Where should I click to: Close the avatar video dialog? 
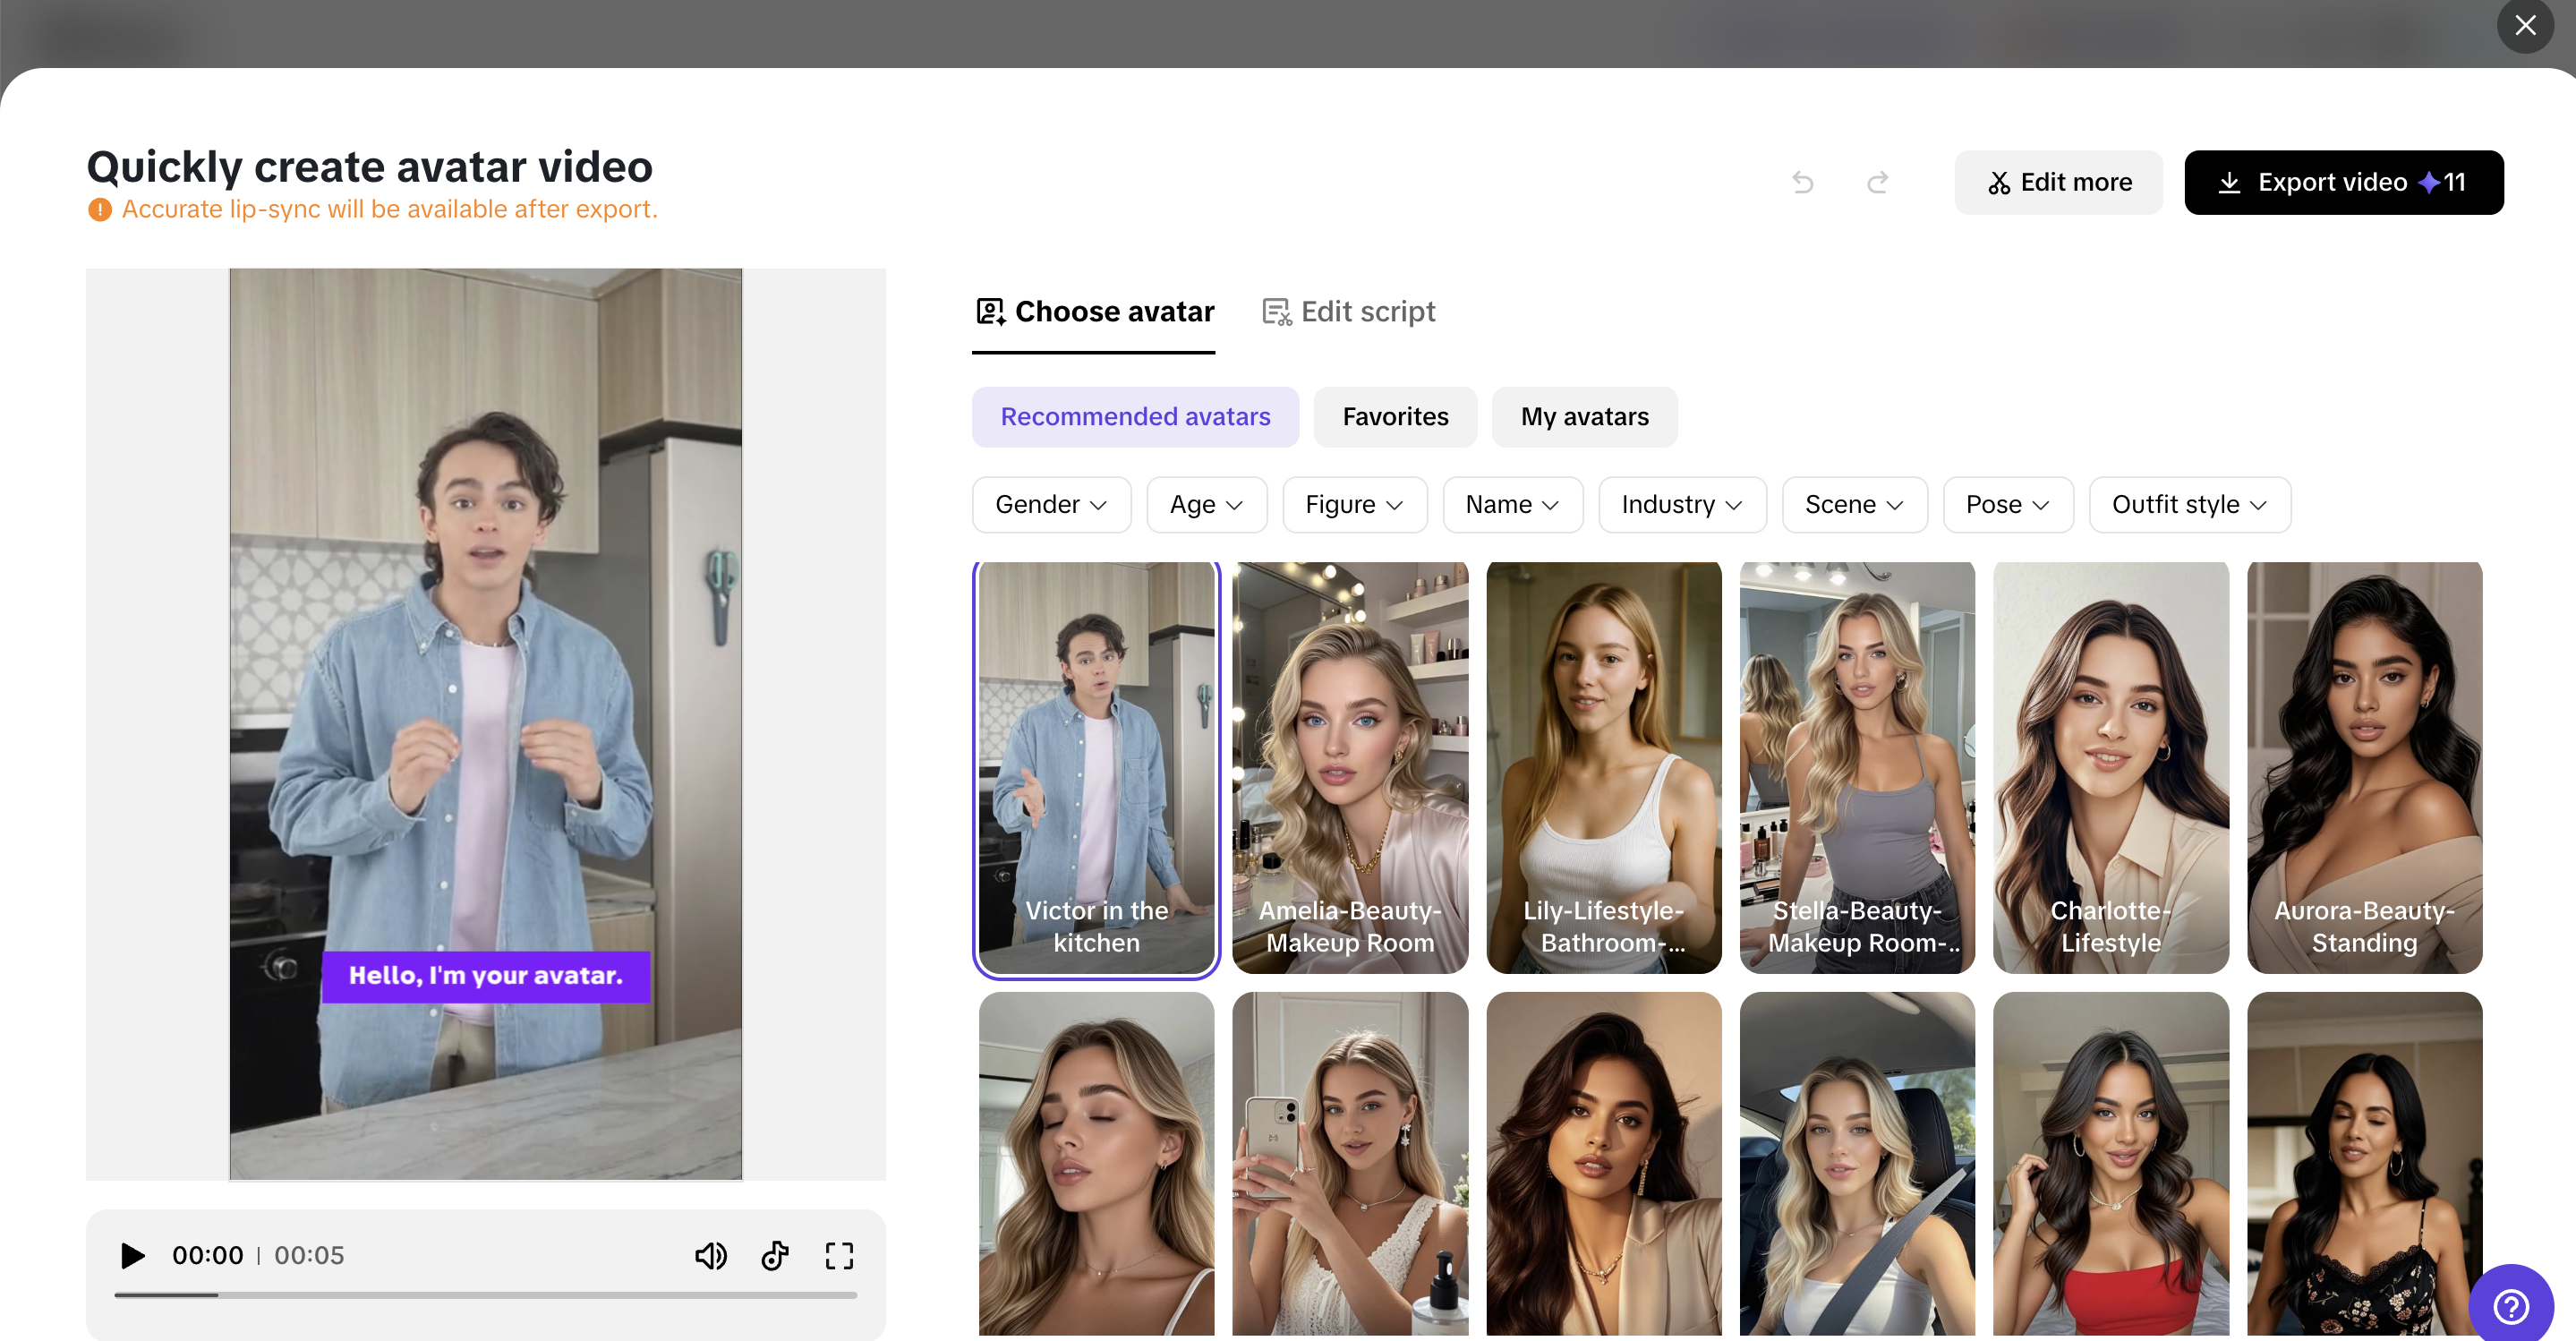click(x=2525, y=25)
